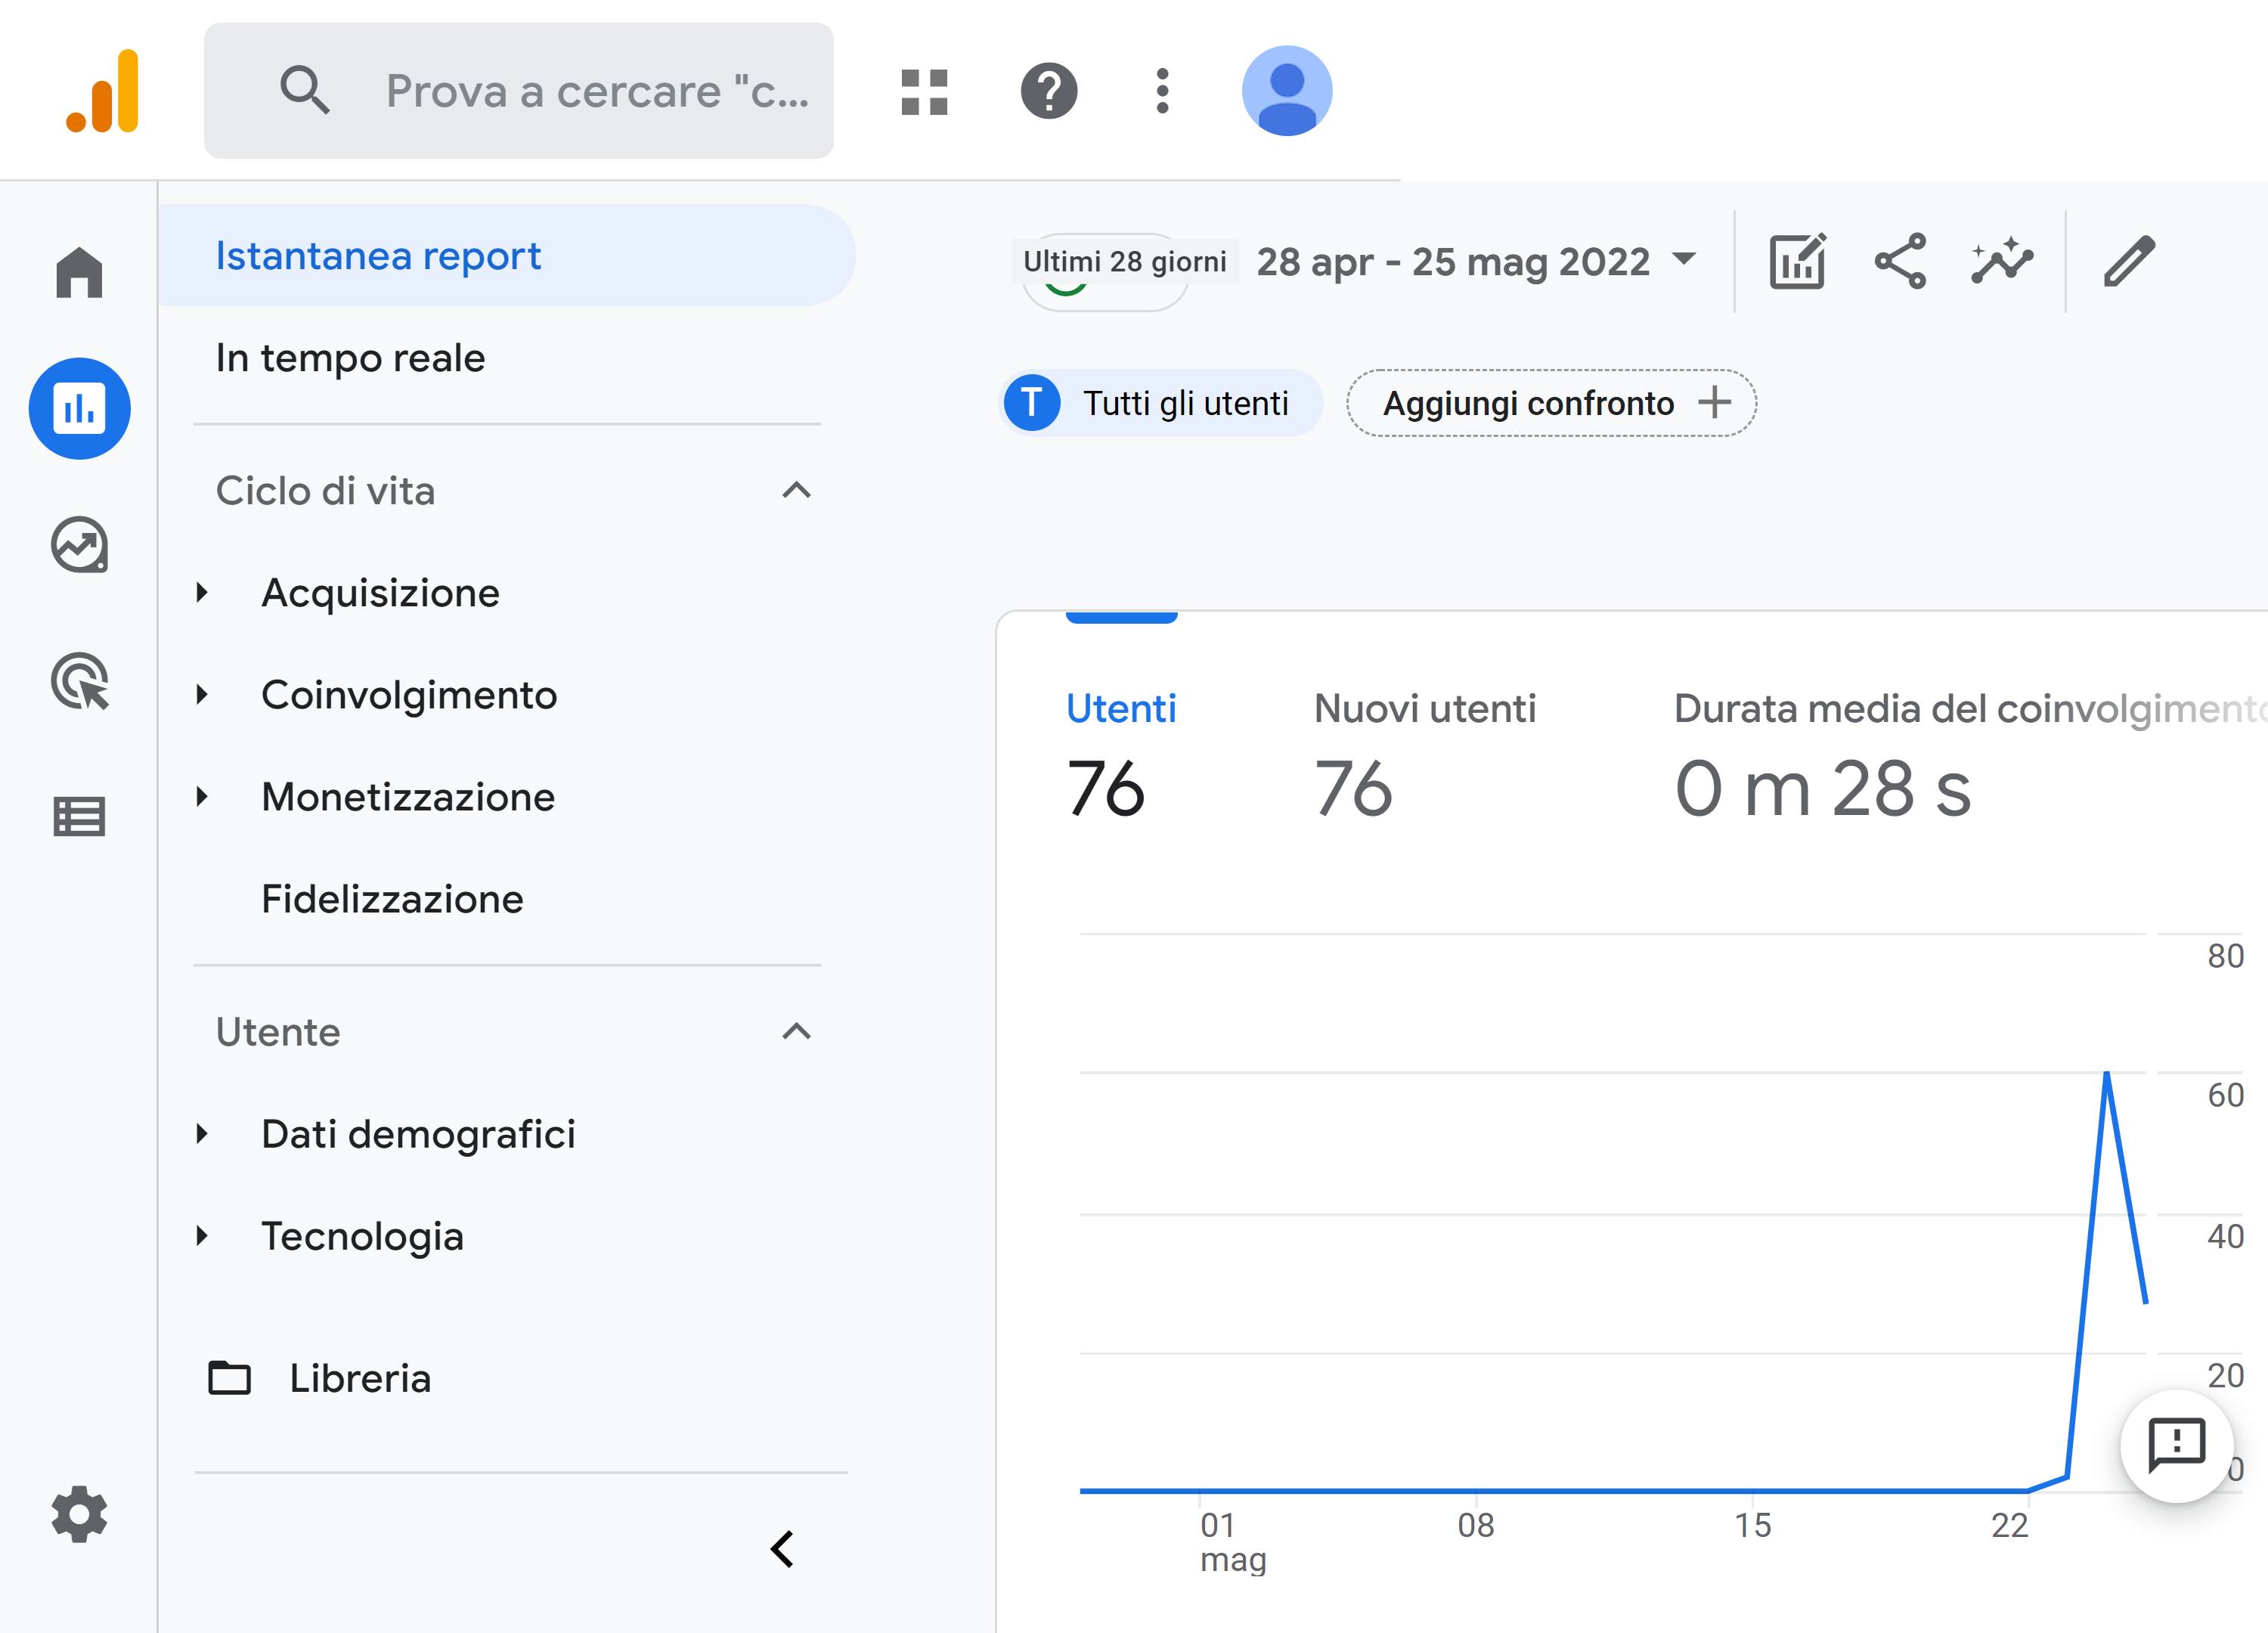Click the 'Ultimi 28 giorni' label
2268x1633 pixels.
1125,262
